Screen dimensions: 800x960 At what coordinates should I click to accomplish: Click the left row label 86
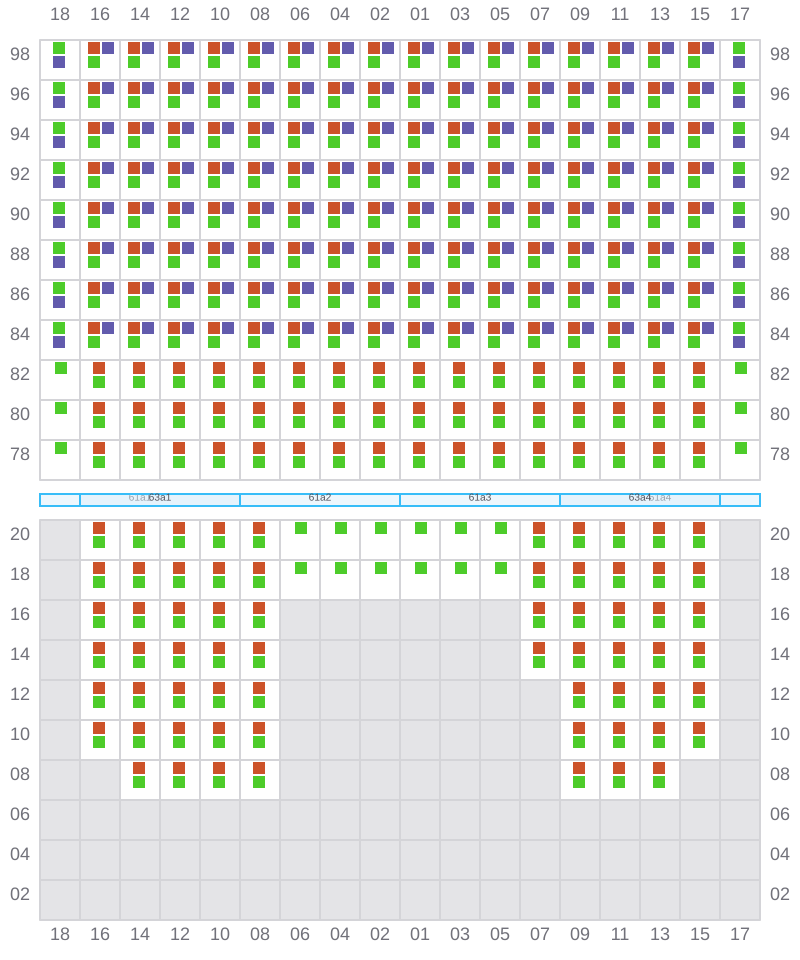coord(20,294)
